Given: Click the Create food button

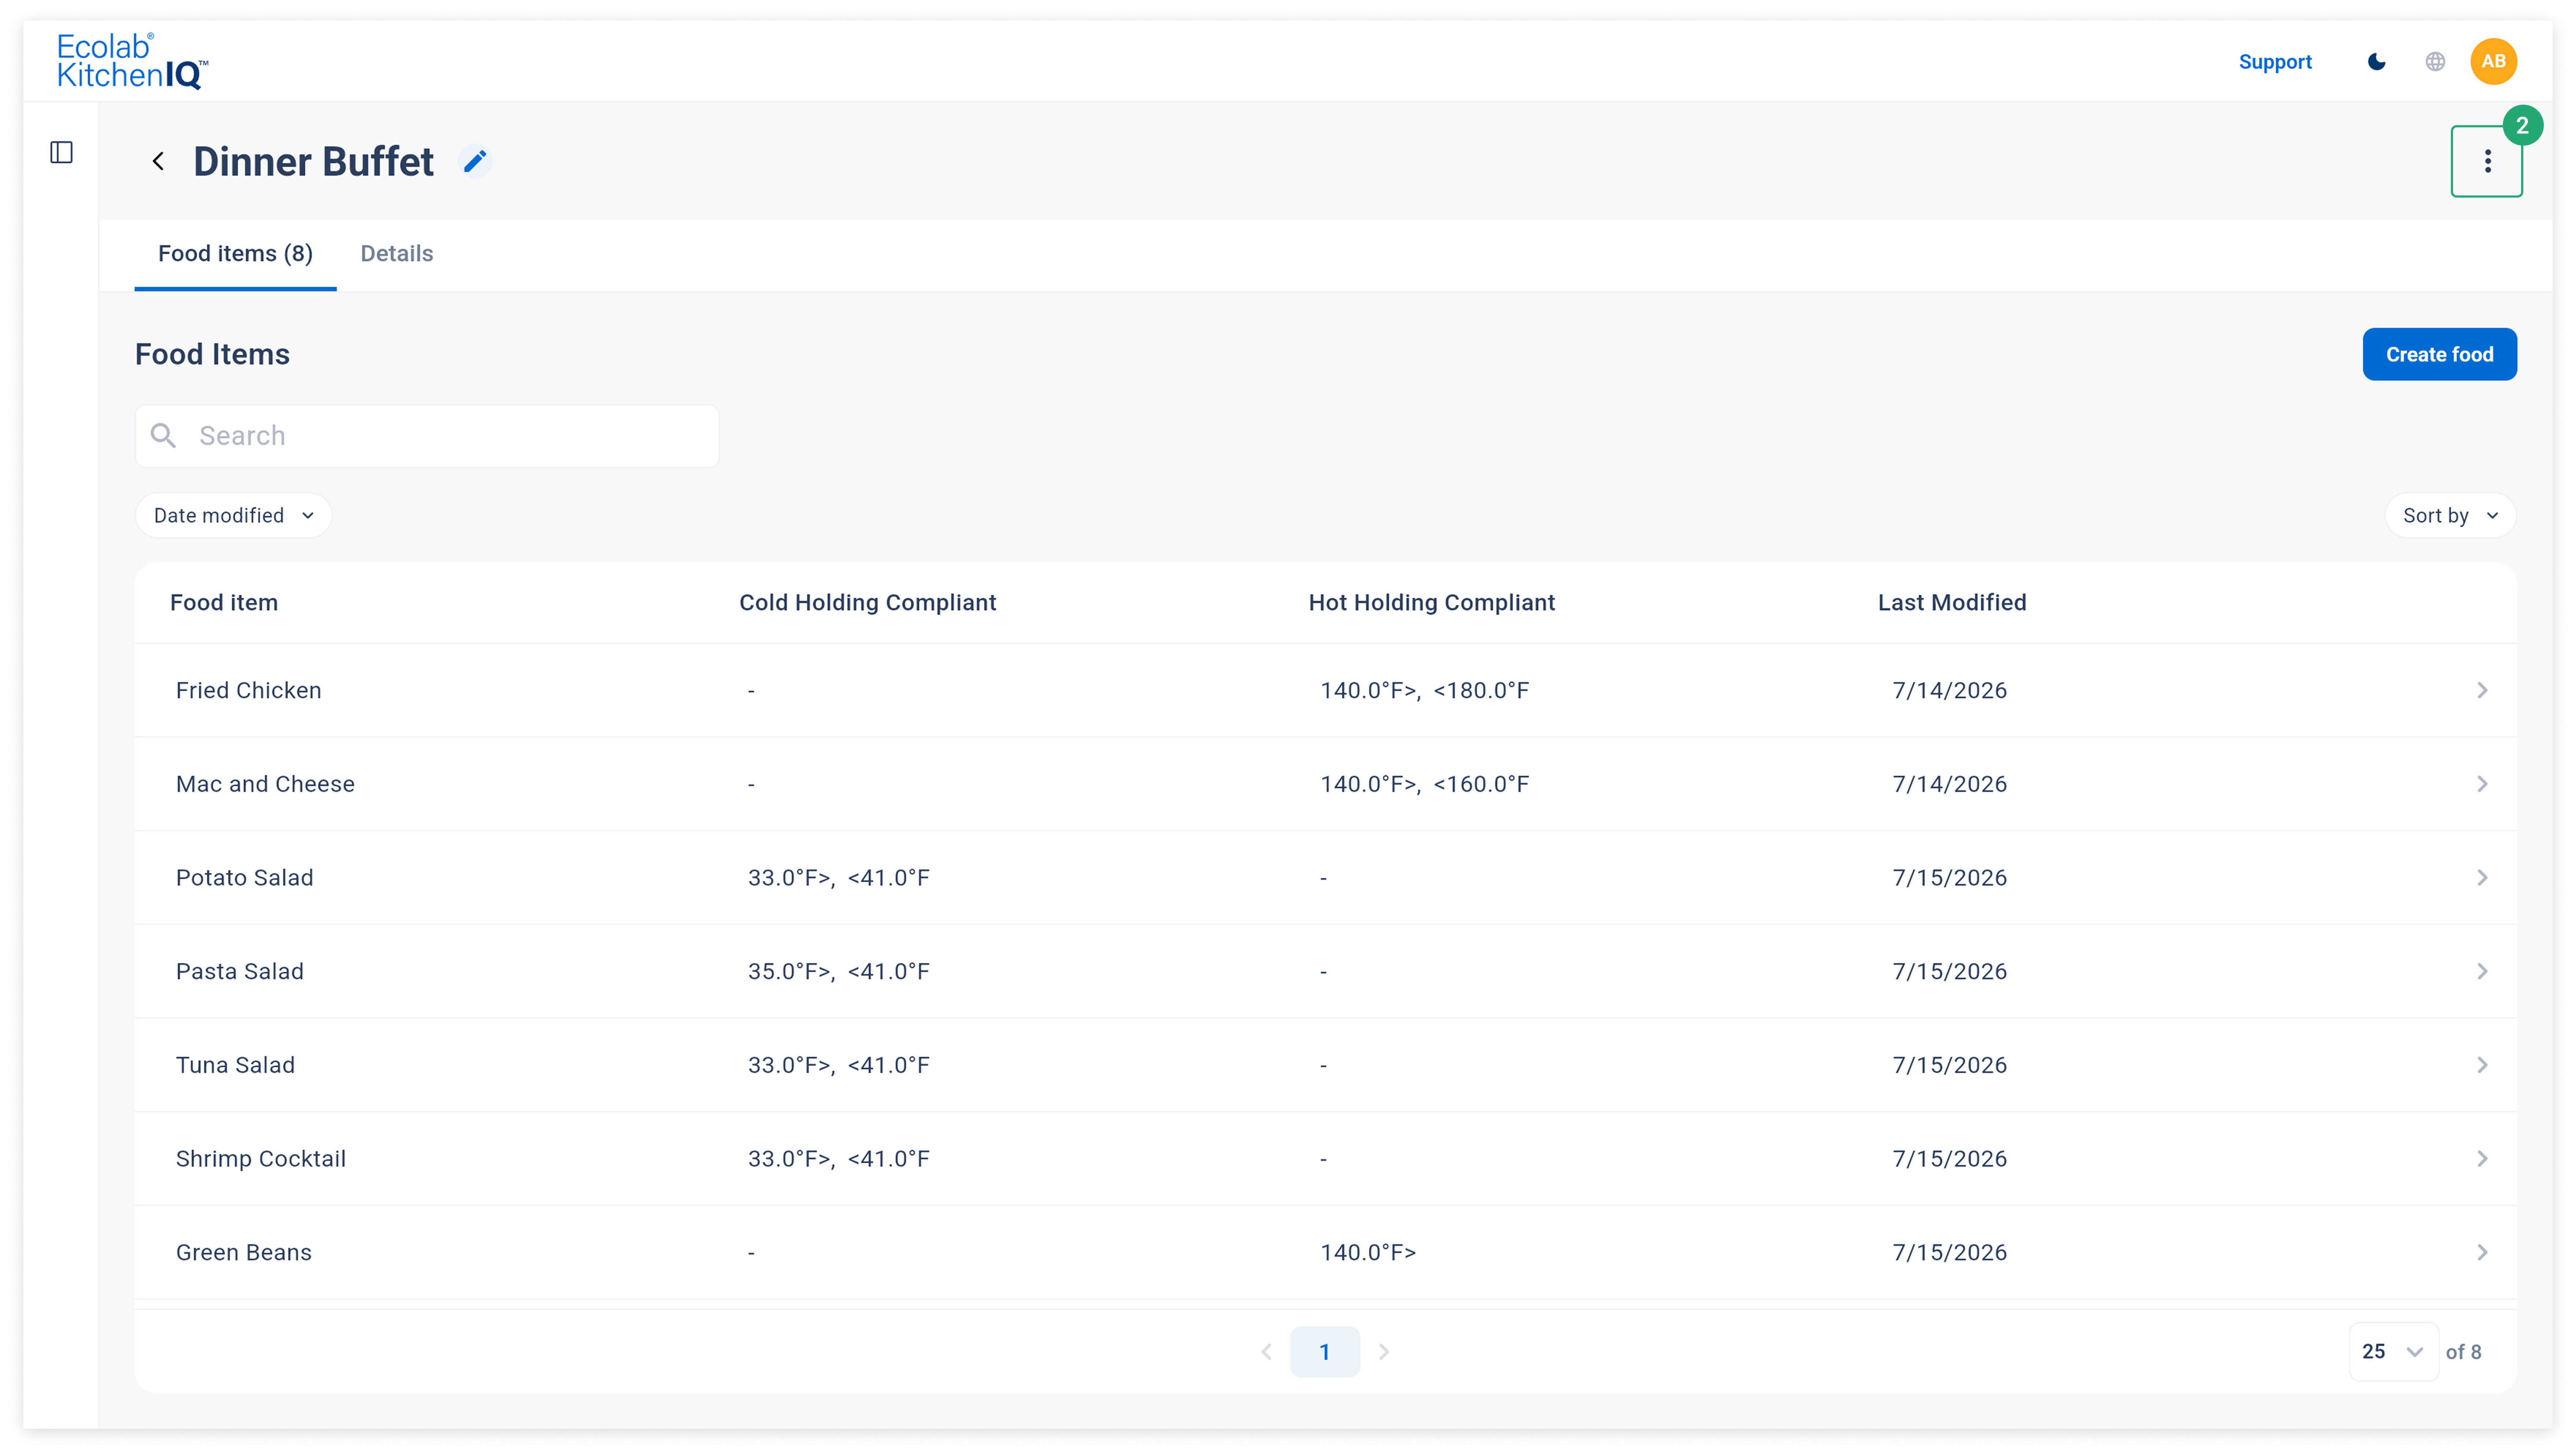Looking at the screenshot, I should pyautogui.click(x=2439, y=354).
